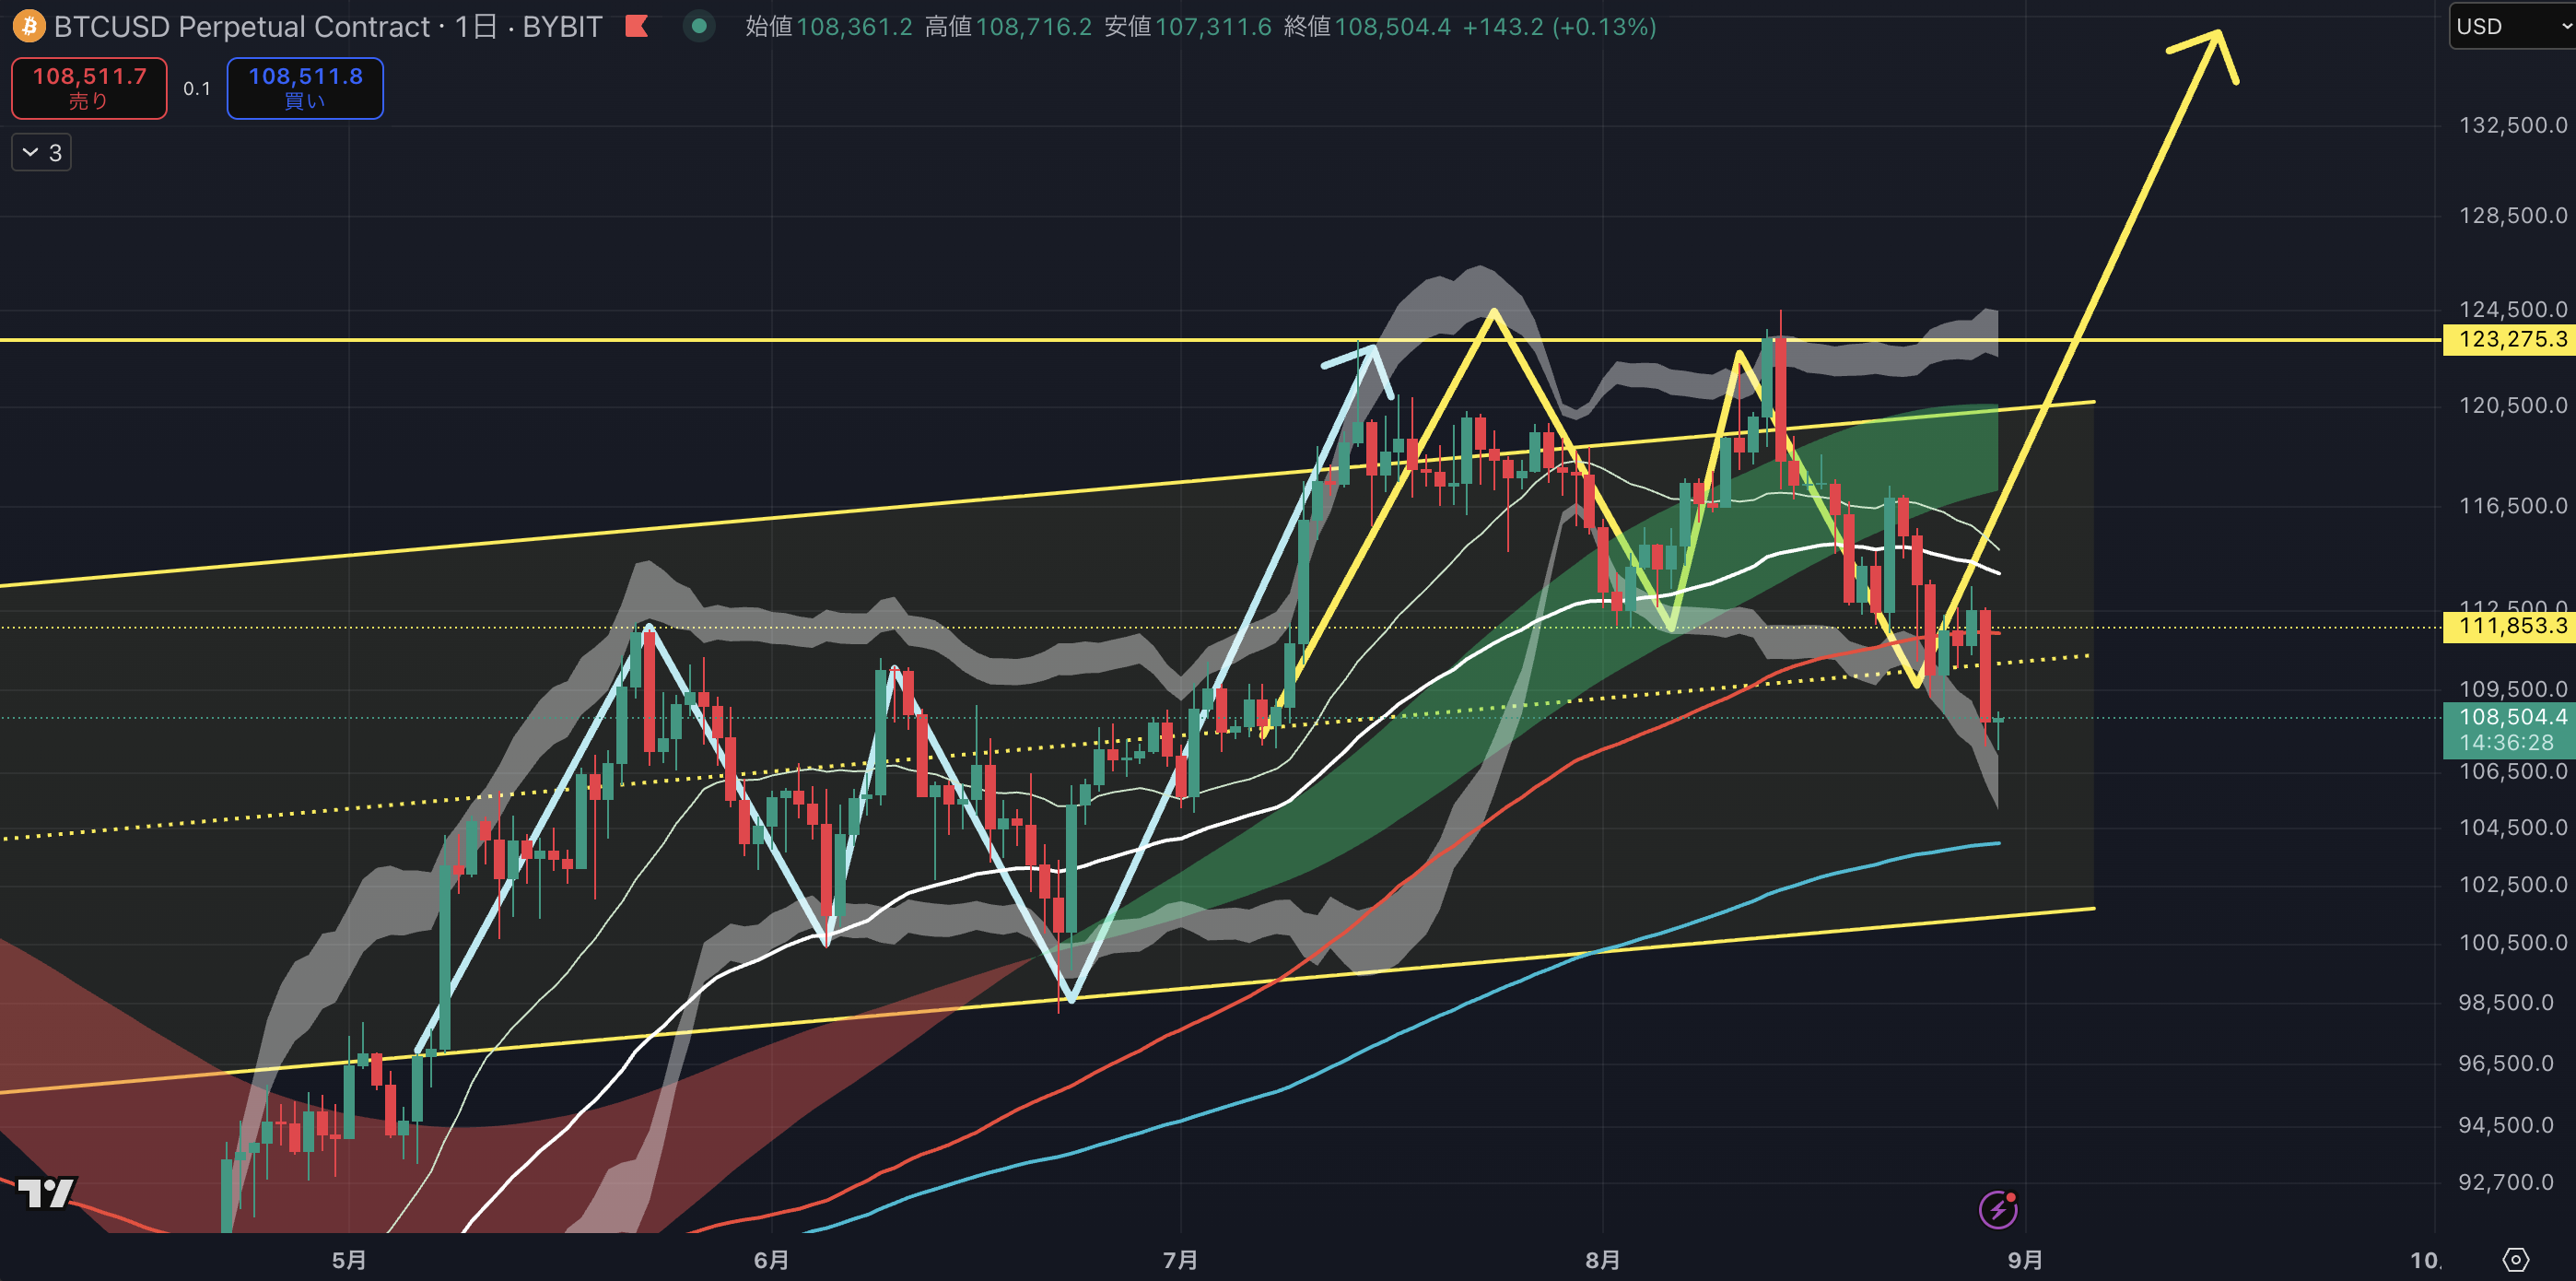Image resolution: width=2576 pixels, height=1281 pixels.
Task: Click the 92,700.0 price axis label
Action: click(x=2506, y=1182)
